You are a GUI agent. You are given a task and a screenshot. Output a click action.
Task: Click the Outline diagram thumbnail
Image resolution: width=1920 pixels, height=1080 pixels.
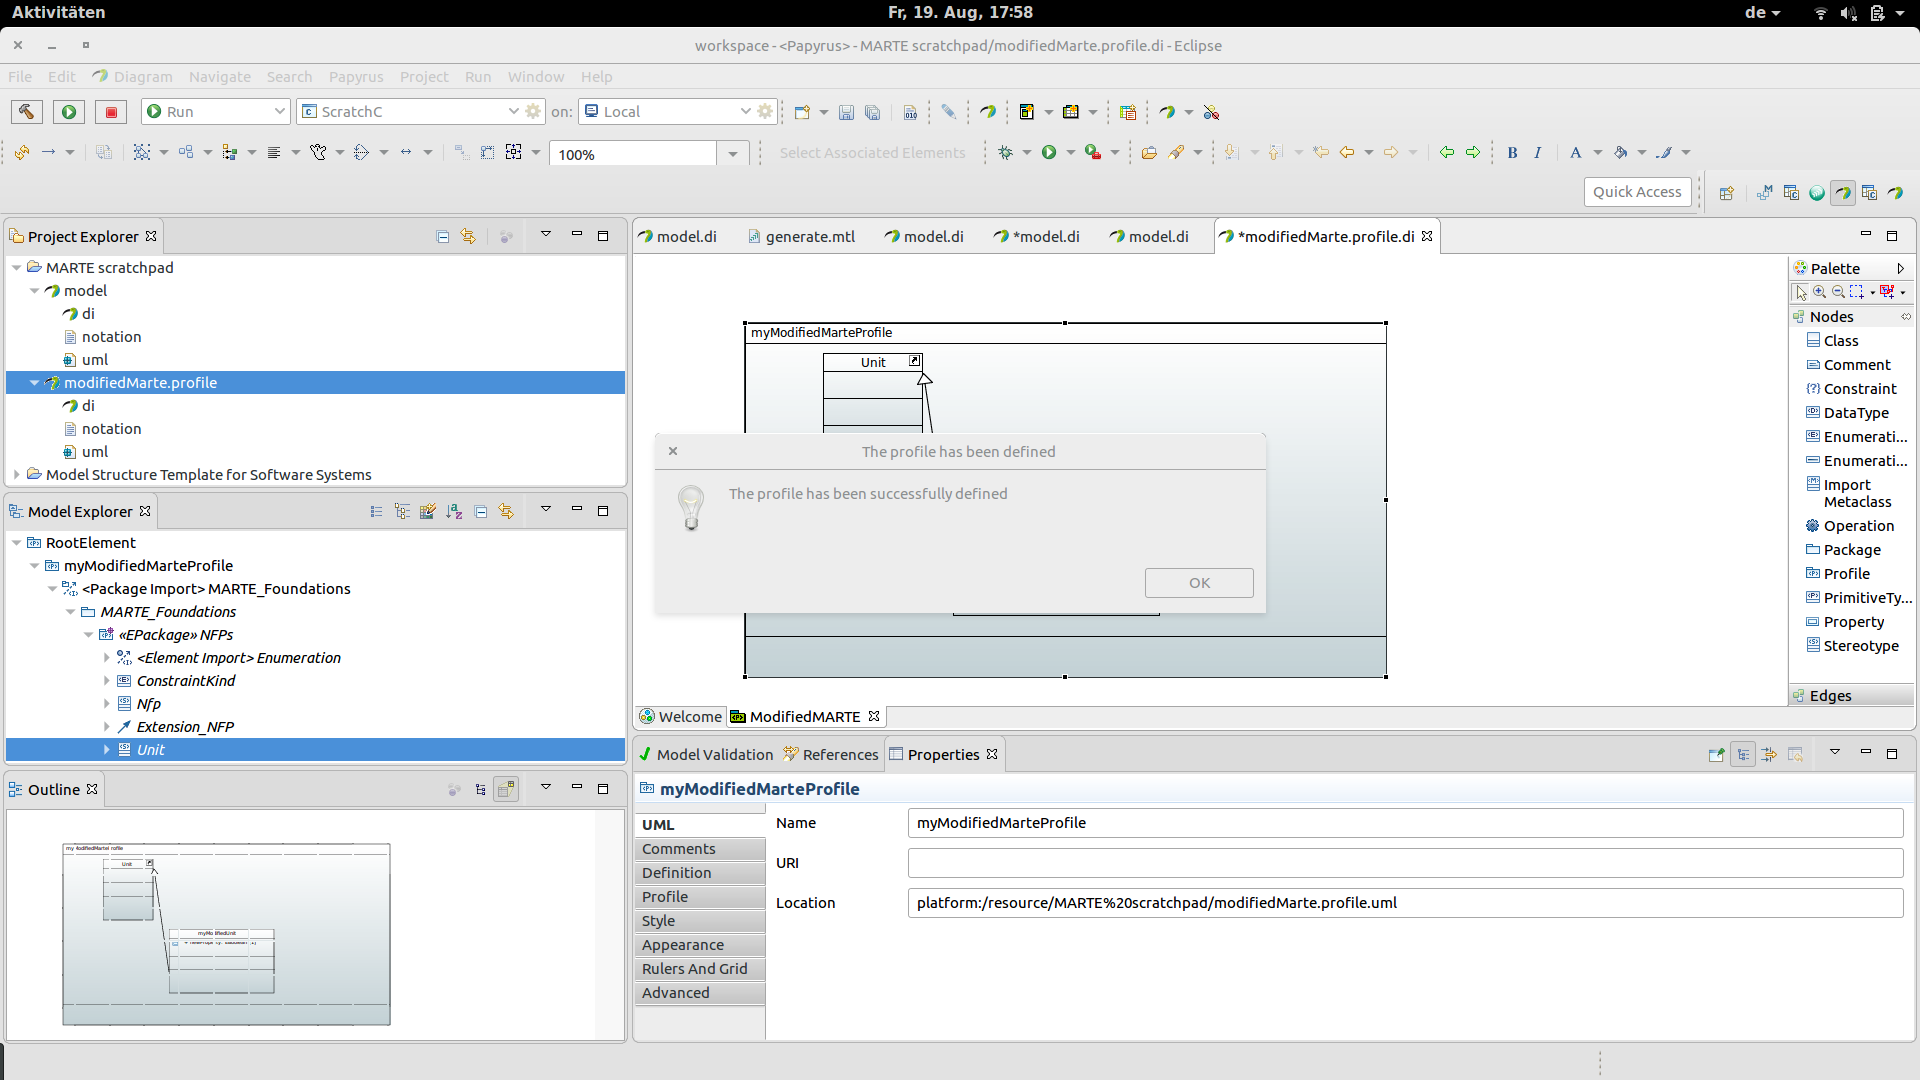click(x=226, y=934)
